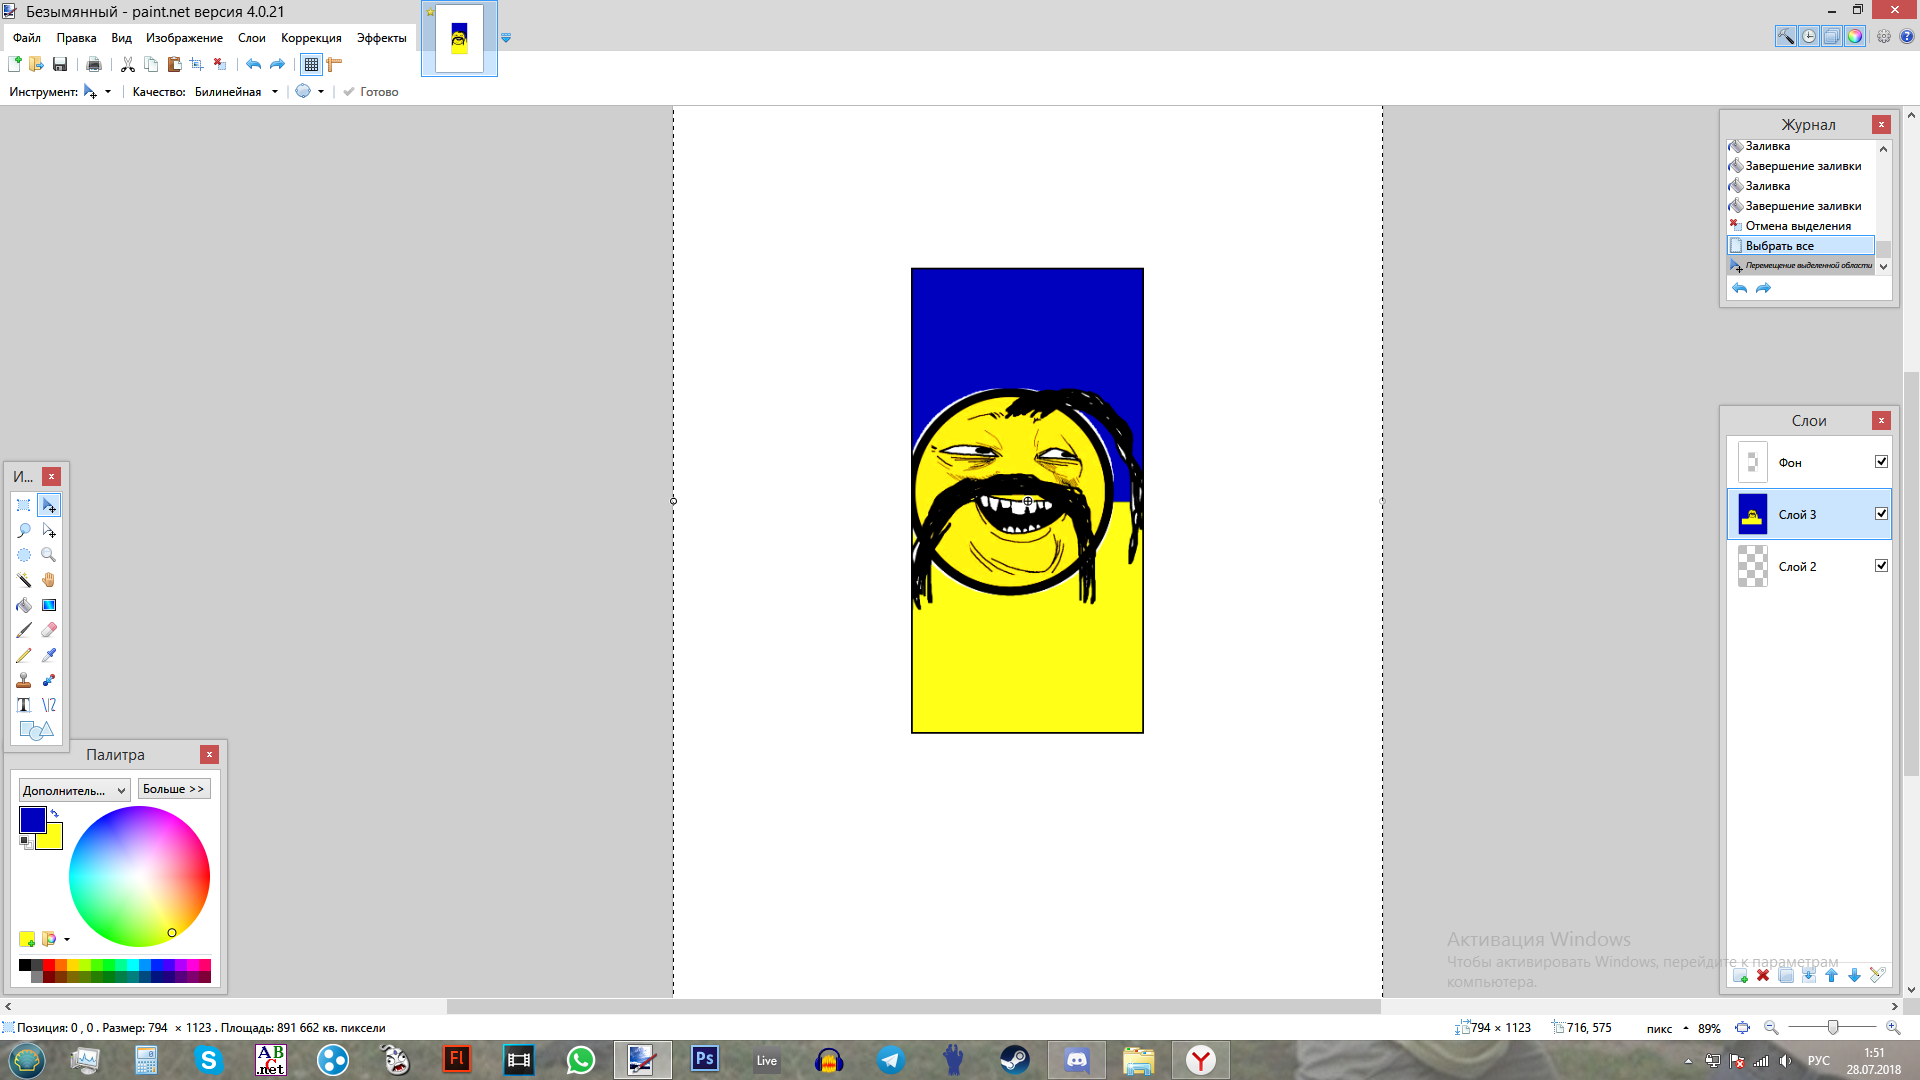Open the Файл menu
This screenshot has height=1080, width=1920.
(27, 38)
